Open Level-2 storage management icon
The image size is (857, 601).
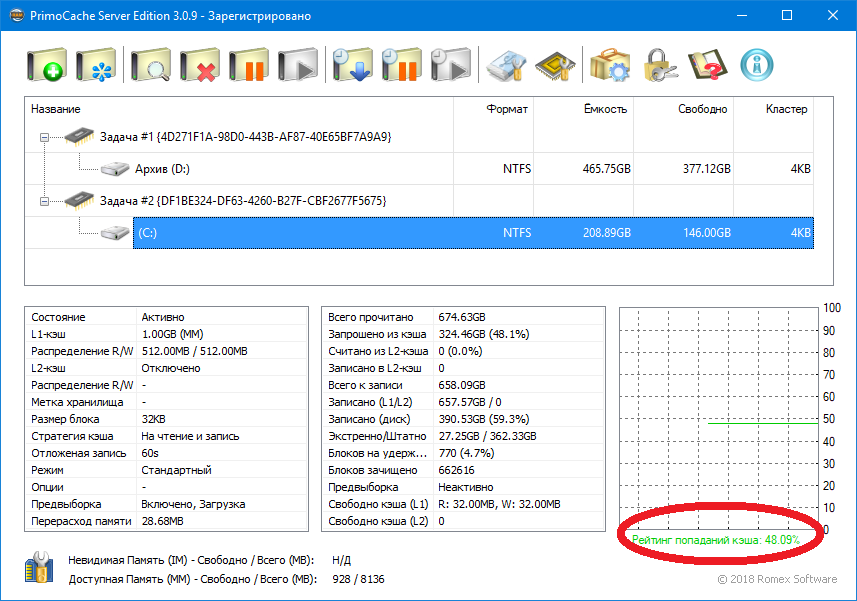click(506, 65)
